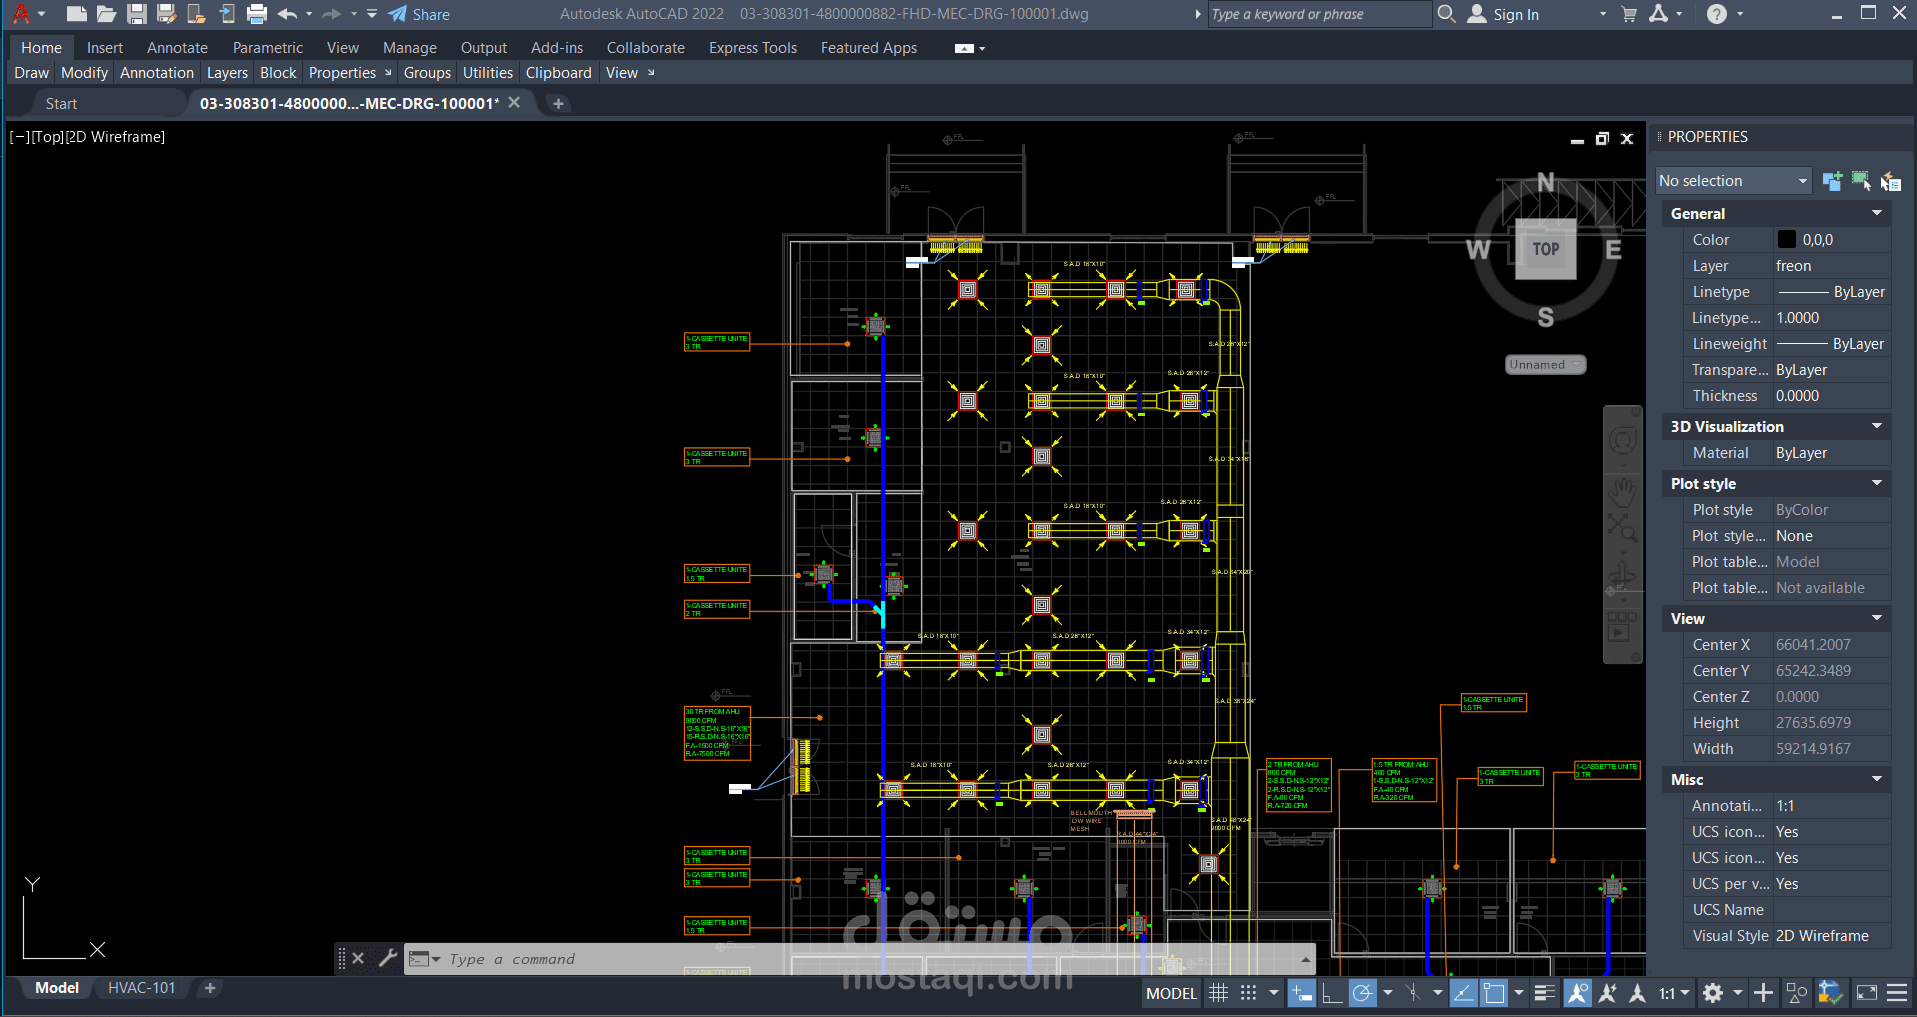Viewport: 1917px width, 1017px height.
Task: Toggle lineweight display in status bar
Action: coord(1545,993)
